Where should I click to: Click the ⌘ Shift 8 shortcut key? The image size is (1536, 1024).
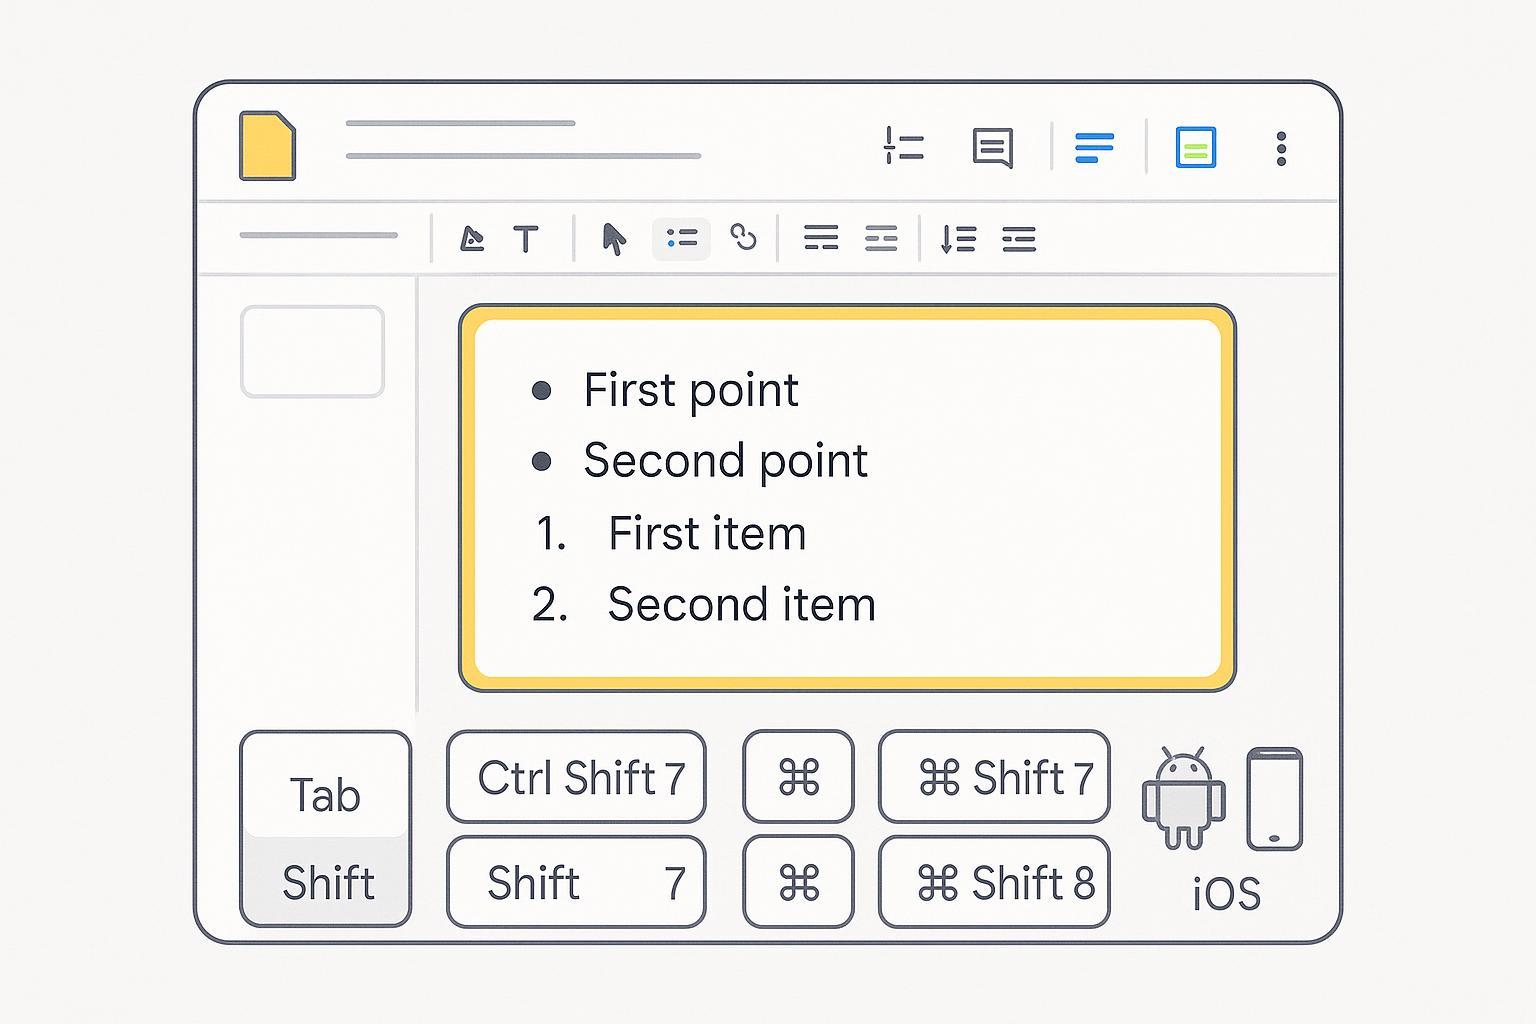(994, 882)
